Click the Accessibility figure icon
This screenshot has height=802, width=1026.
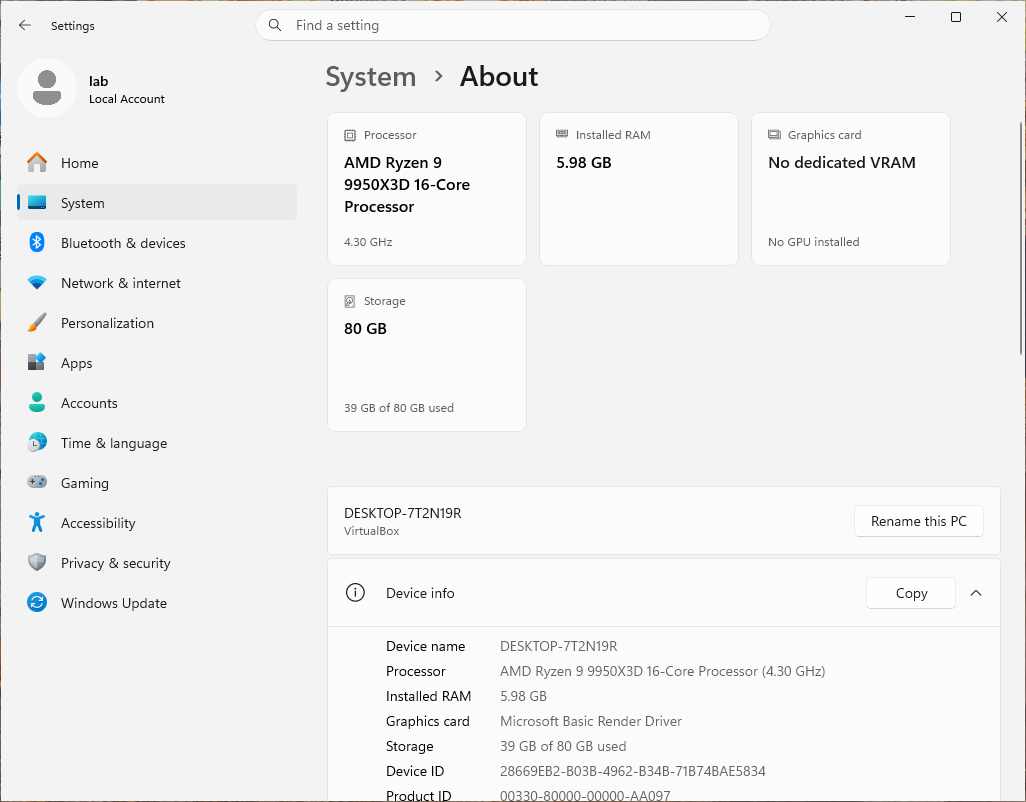click(37, 522)
